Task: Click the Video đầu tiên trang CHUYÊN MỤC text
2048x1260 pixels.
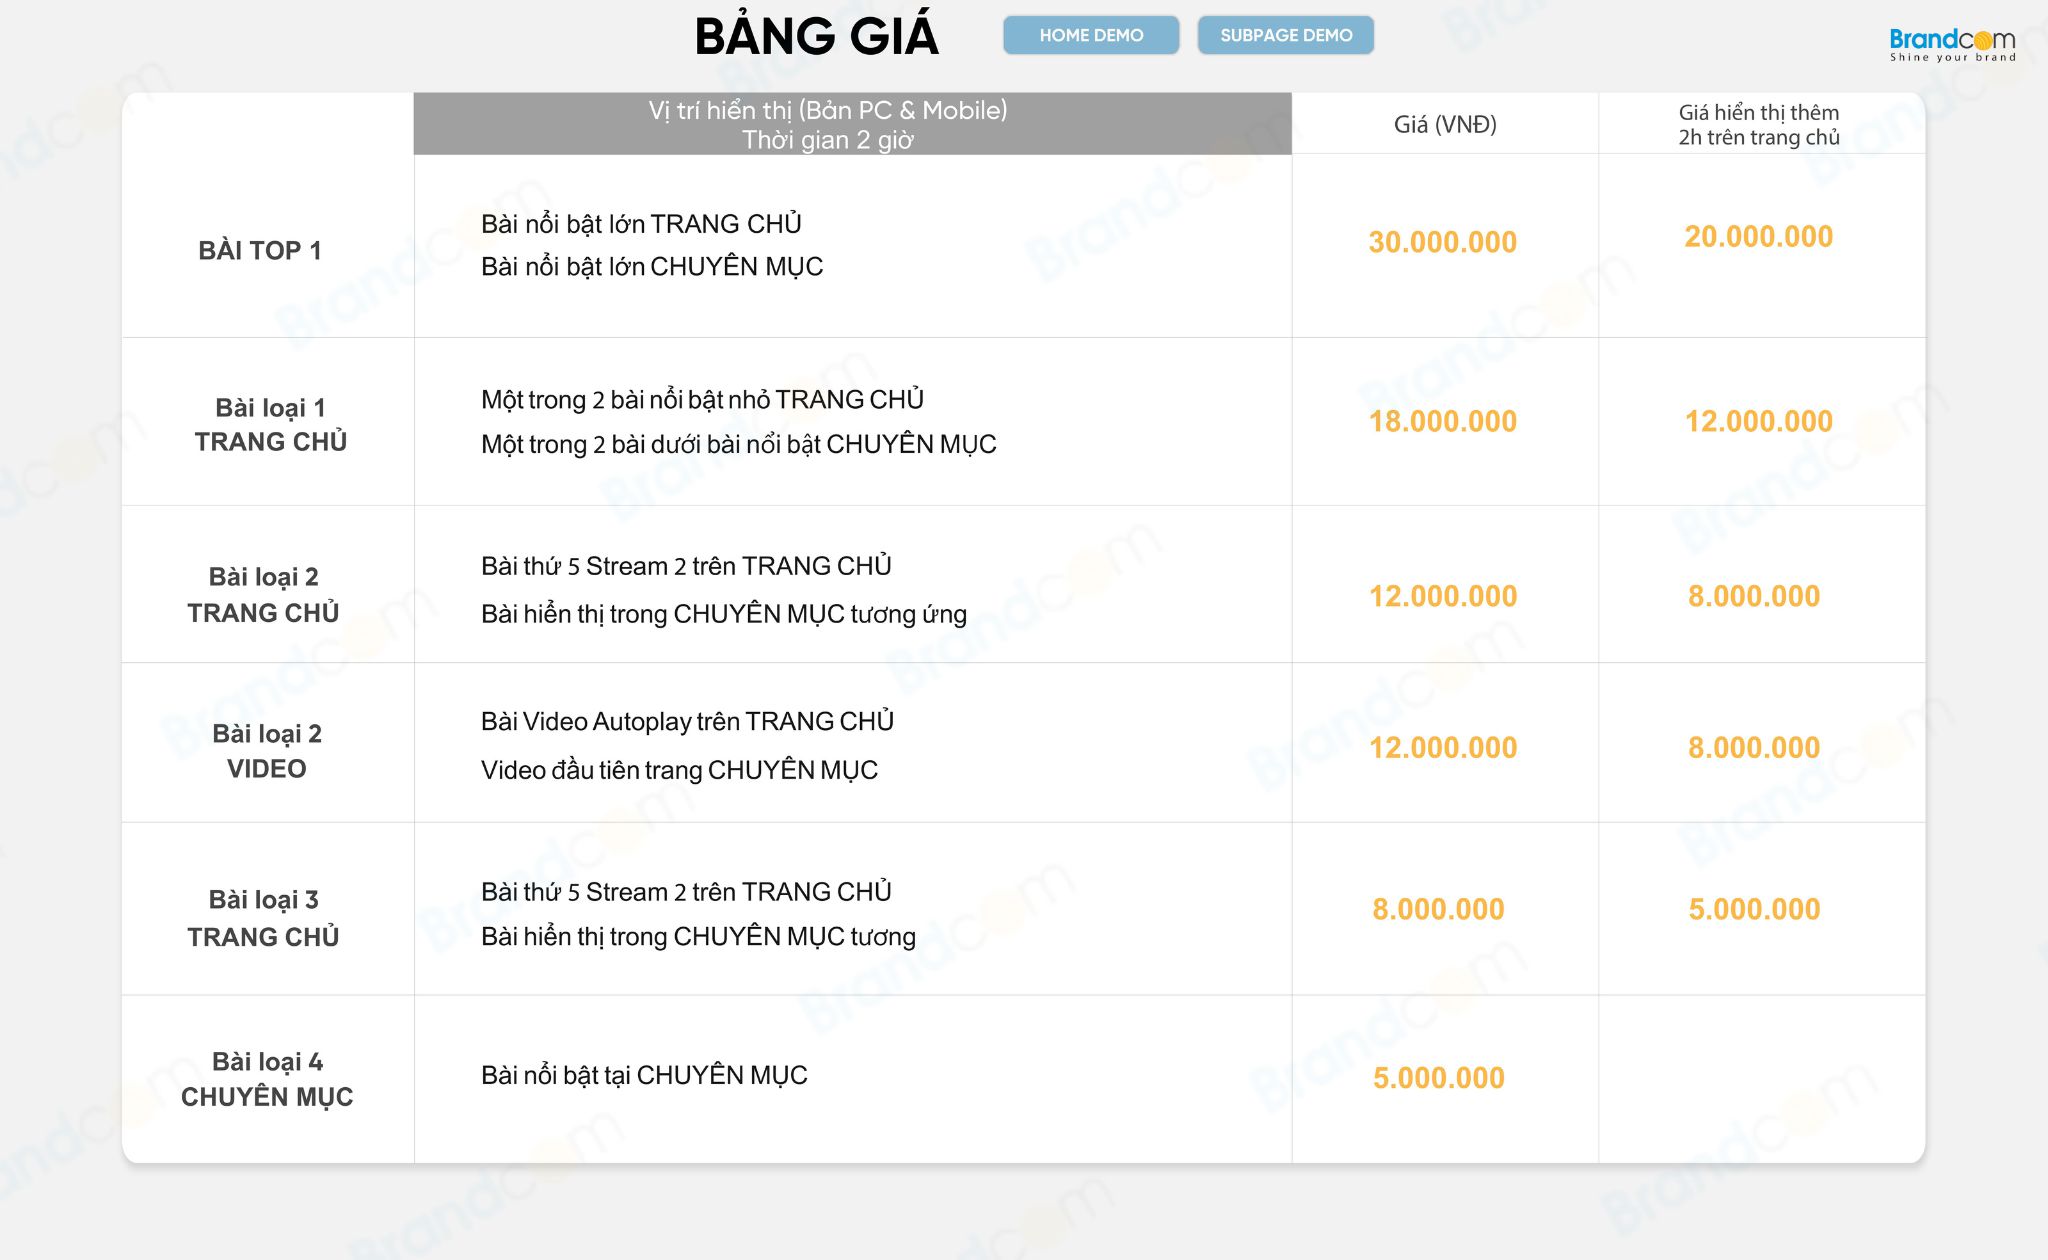Action: point(679,770)
